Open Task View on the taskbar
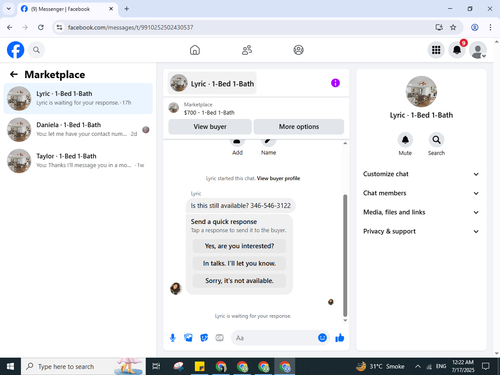This screenshot has height=375, width=500. 156,366
